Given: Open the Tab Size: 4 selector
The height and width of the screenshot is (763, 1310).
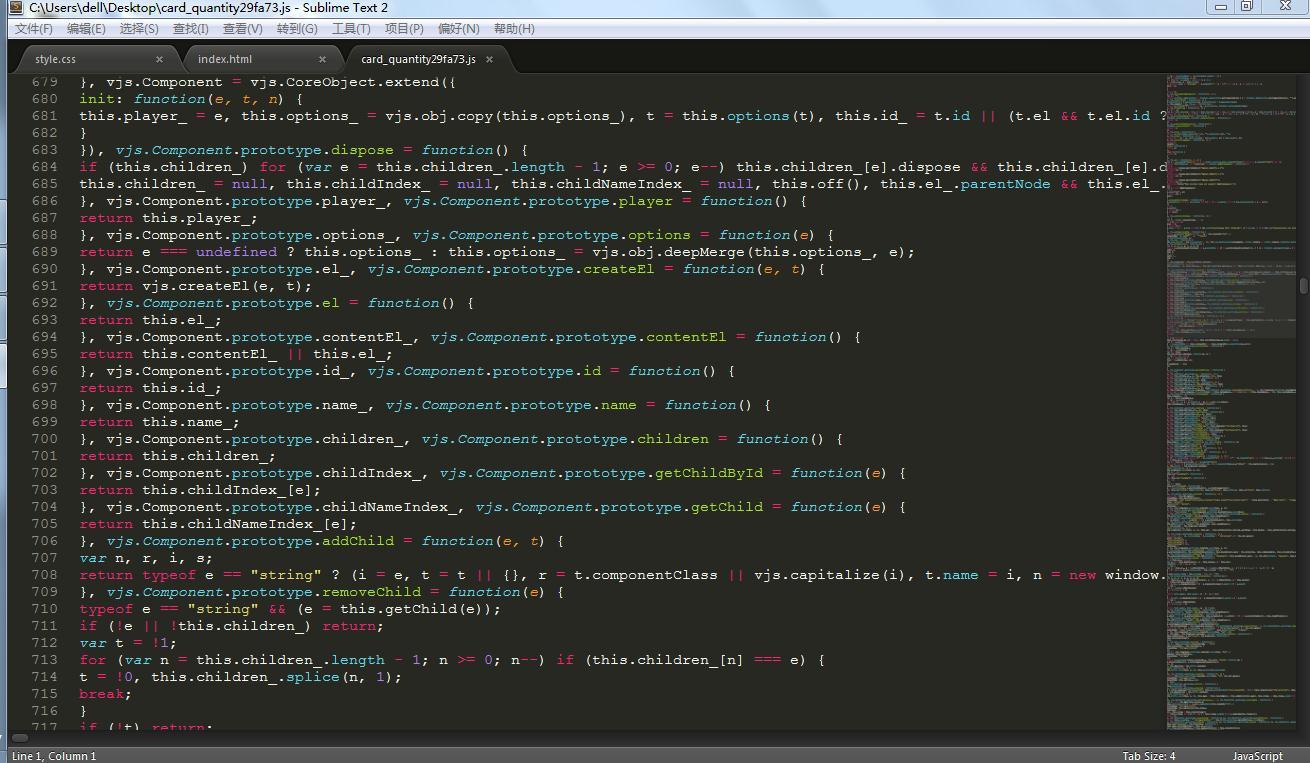Looking at the screenshot, I should coord(1149,756).
